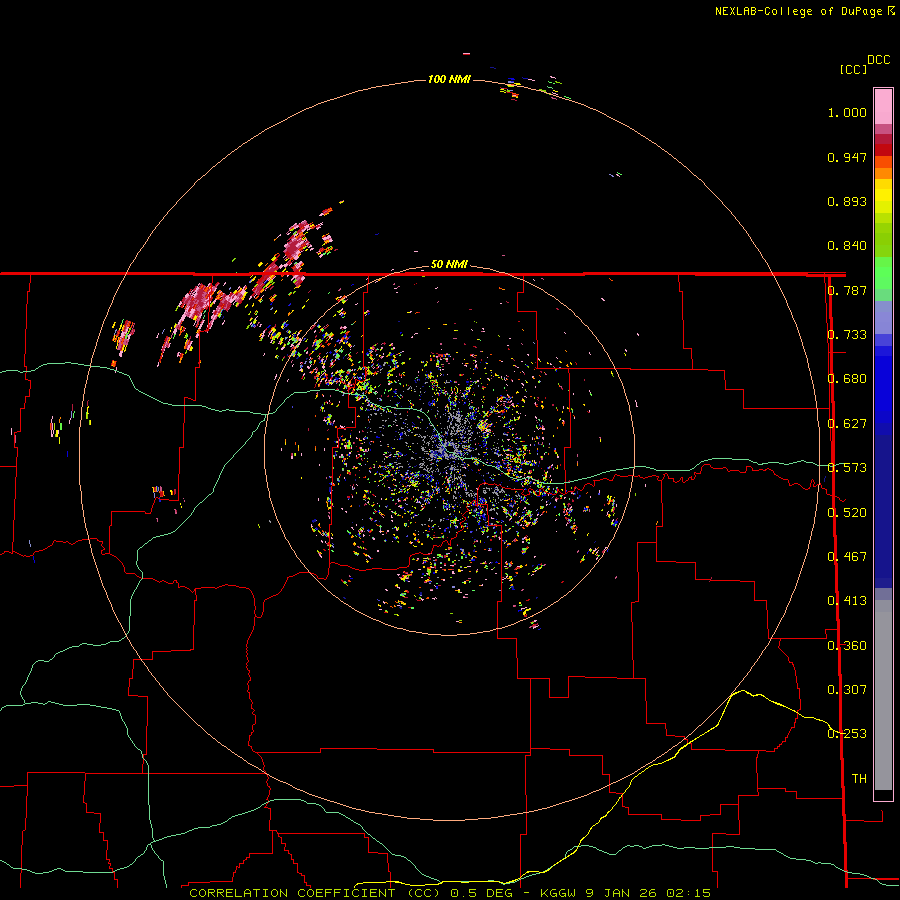Click the [CC] units label

[852, 69]
